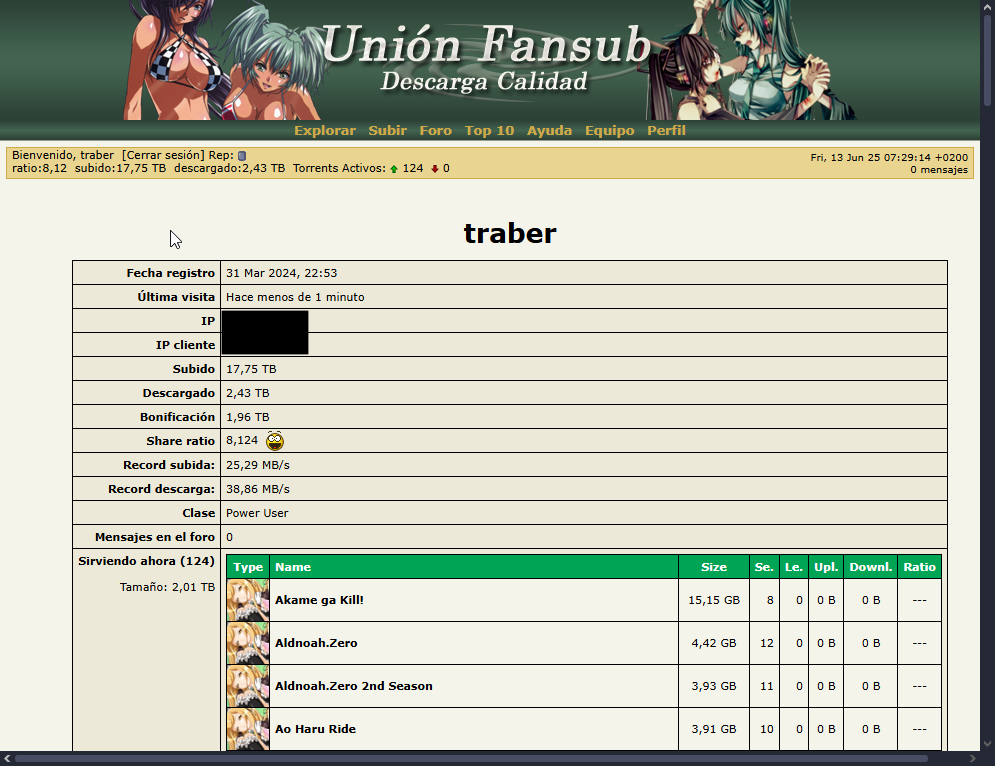The width and height of the screenshot is (995, 766).
Task: Click the Tamaño: 2,01 TB text
Action: coord(168,587)
